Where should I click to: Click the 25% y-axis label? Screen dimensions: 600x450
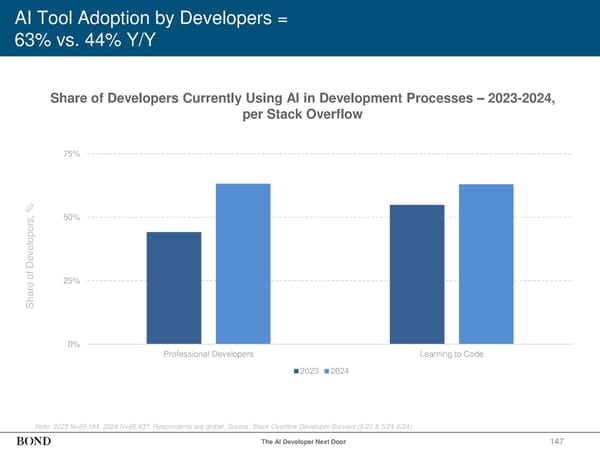coord(72,281)
